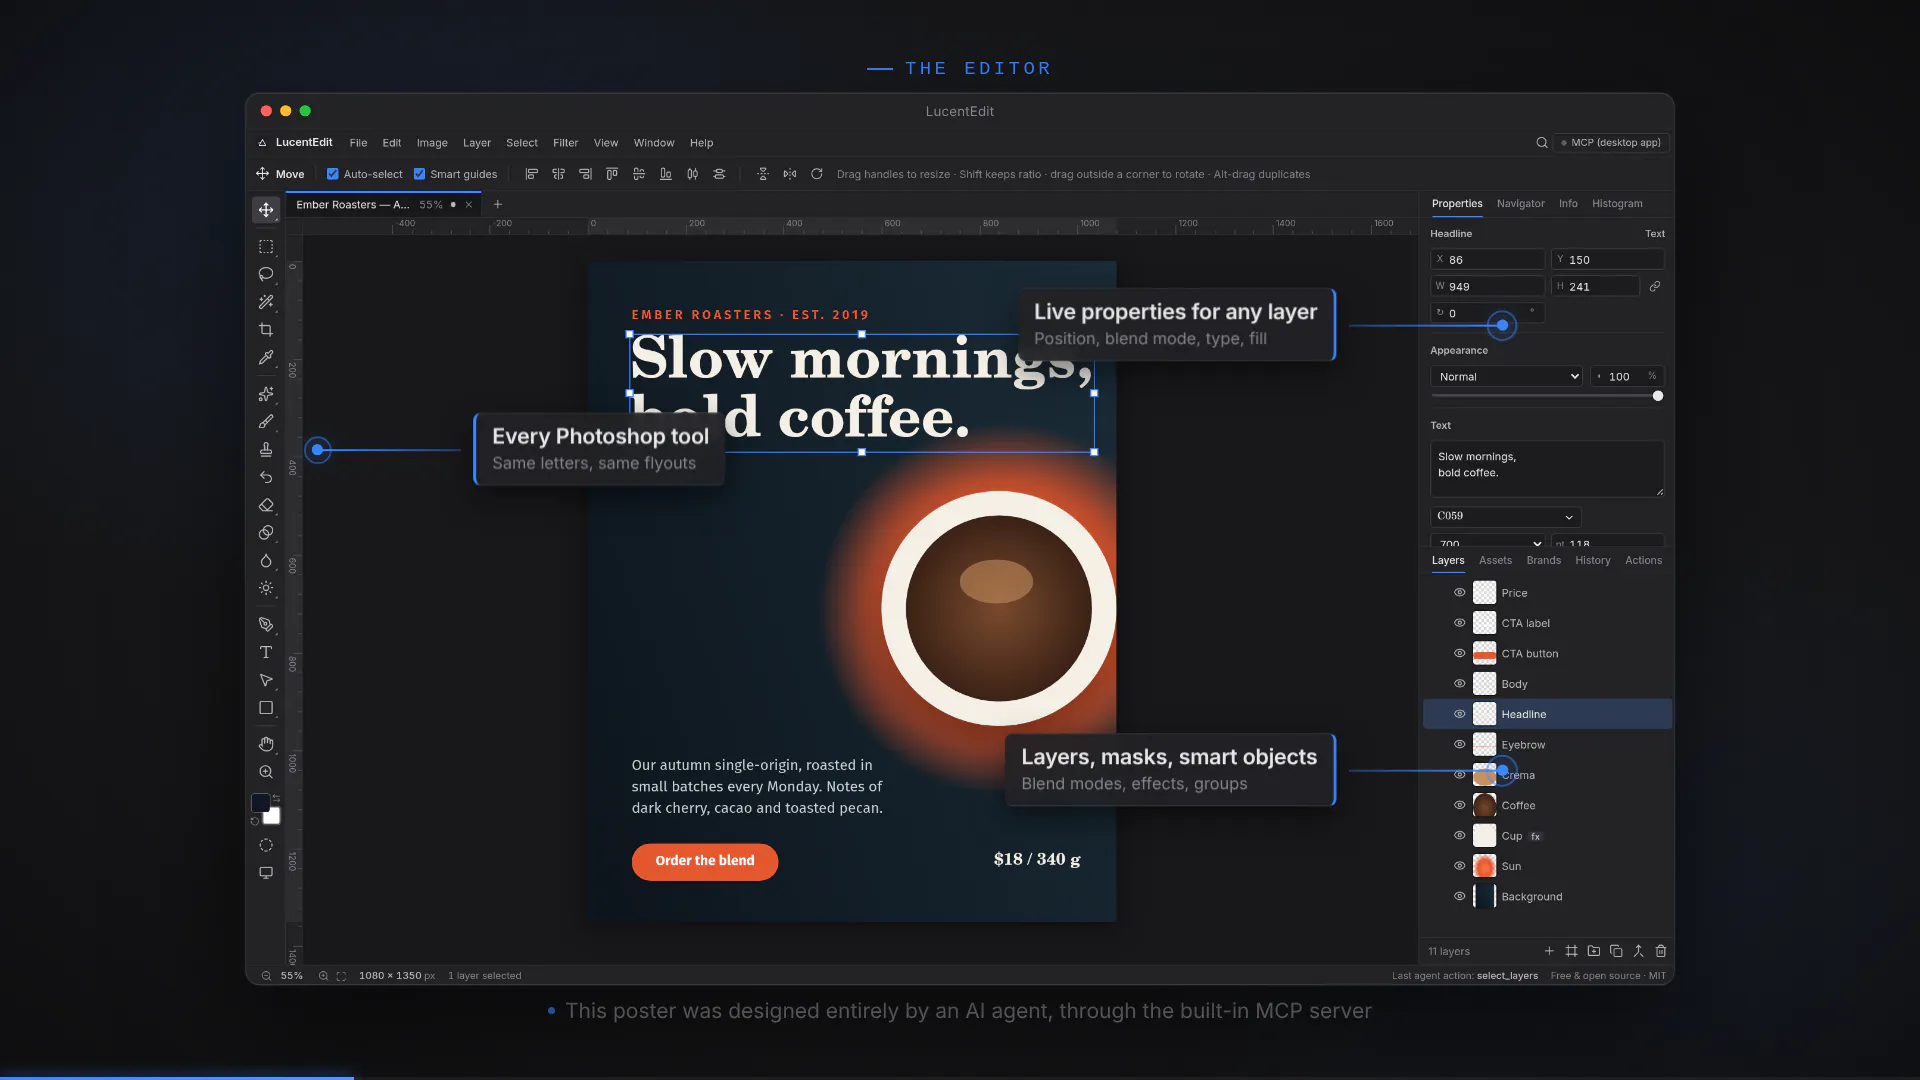Click the search magnifier icon in menu bar
Viewport: 1920px width, 1080px height.
coord(1542,143)
